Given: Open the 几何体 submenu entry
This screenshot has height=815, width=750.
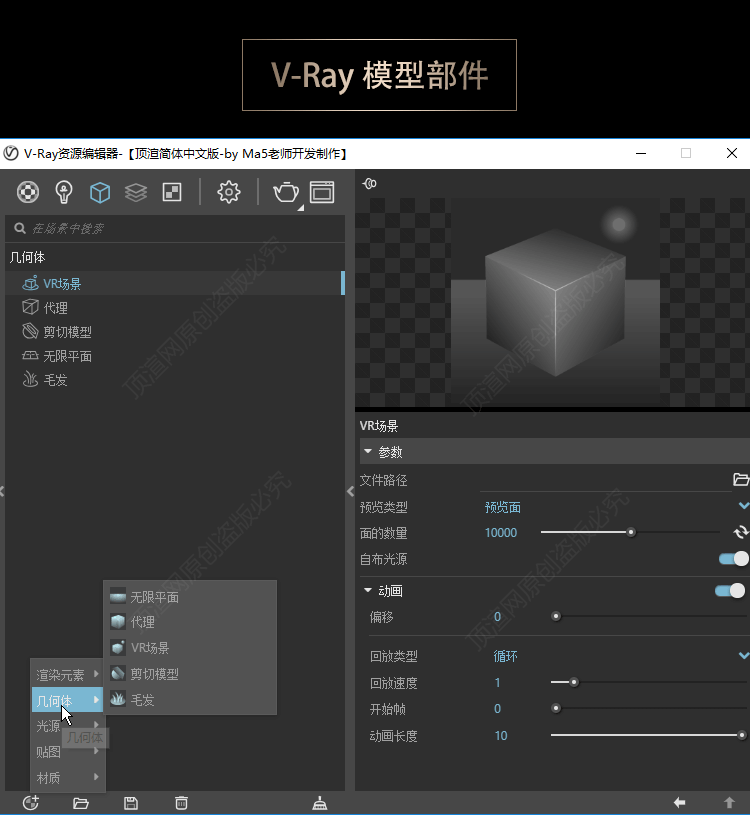Looking at the screenshot, I should click(x=68, y=700).
